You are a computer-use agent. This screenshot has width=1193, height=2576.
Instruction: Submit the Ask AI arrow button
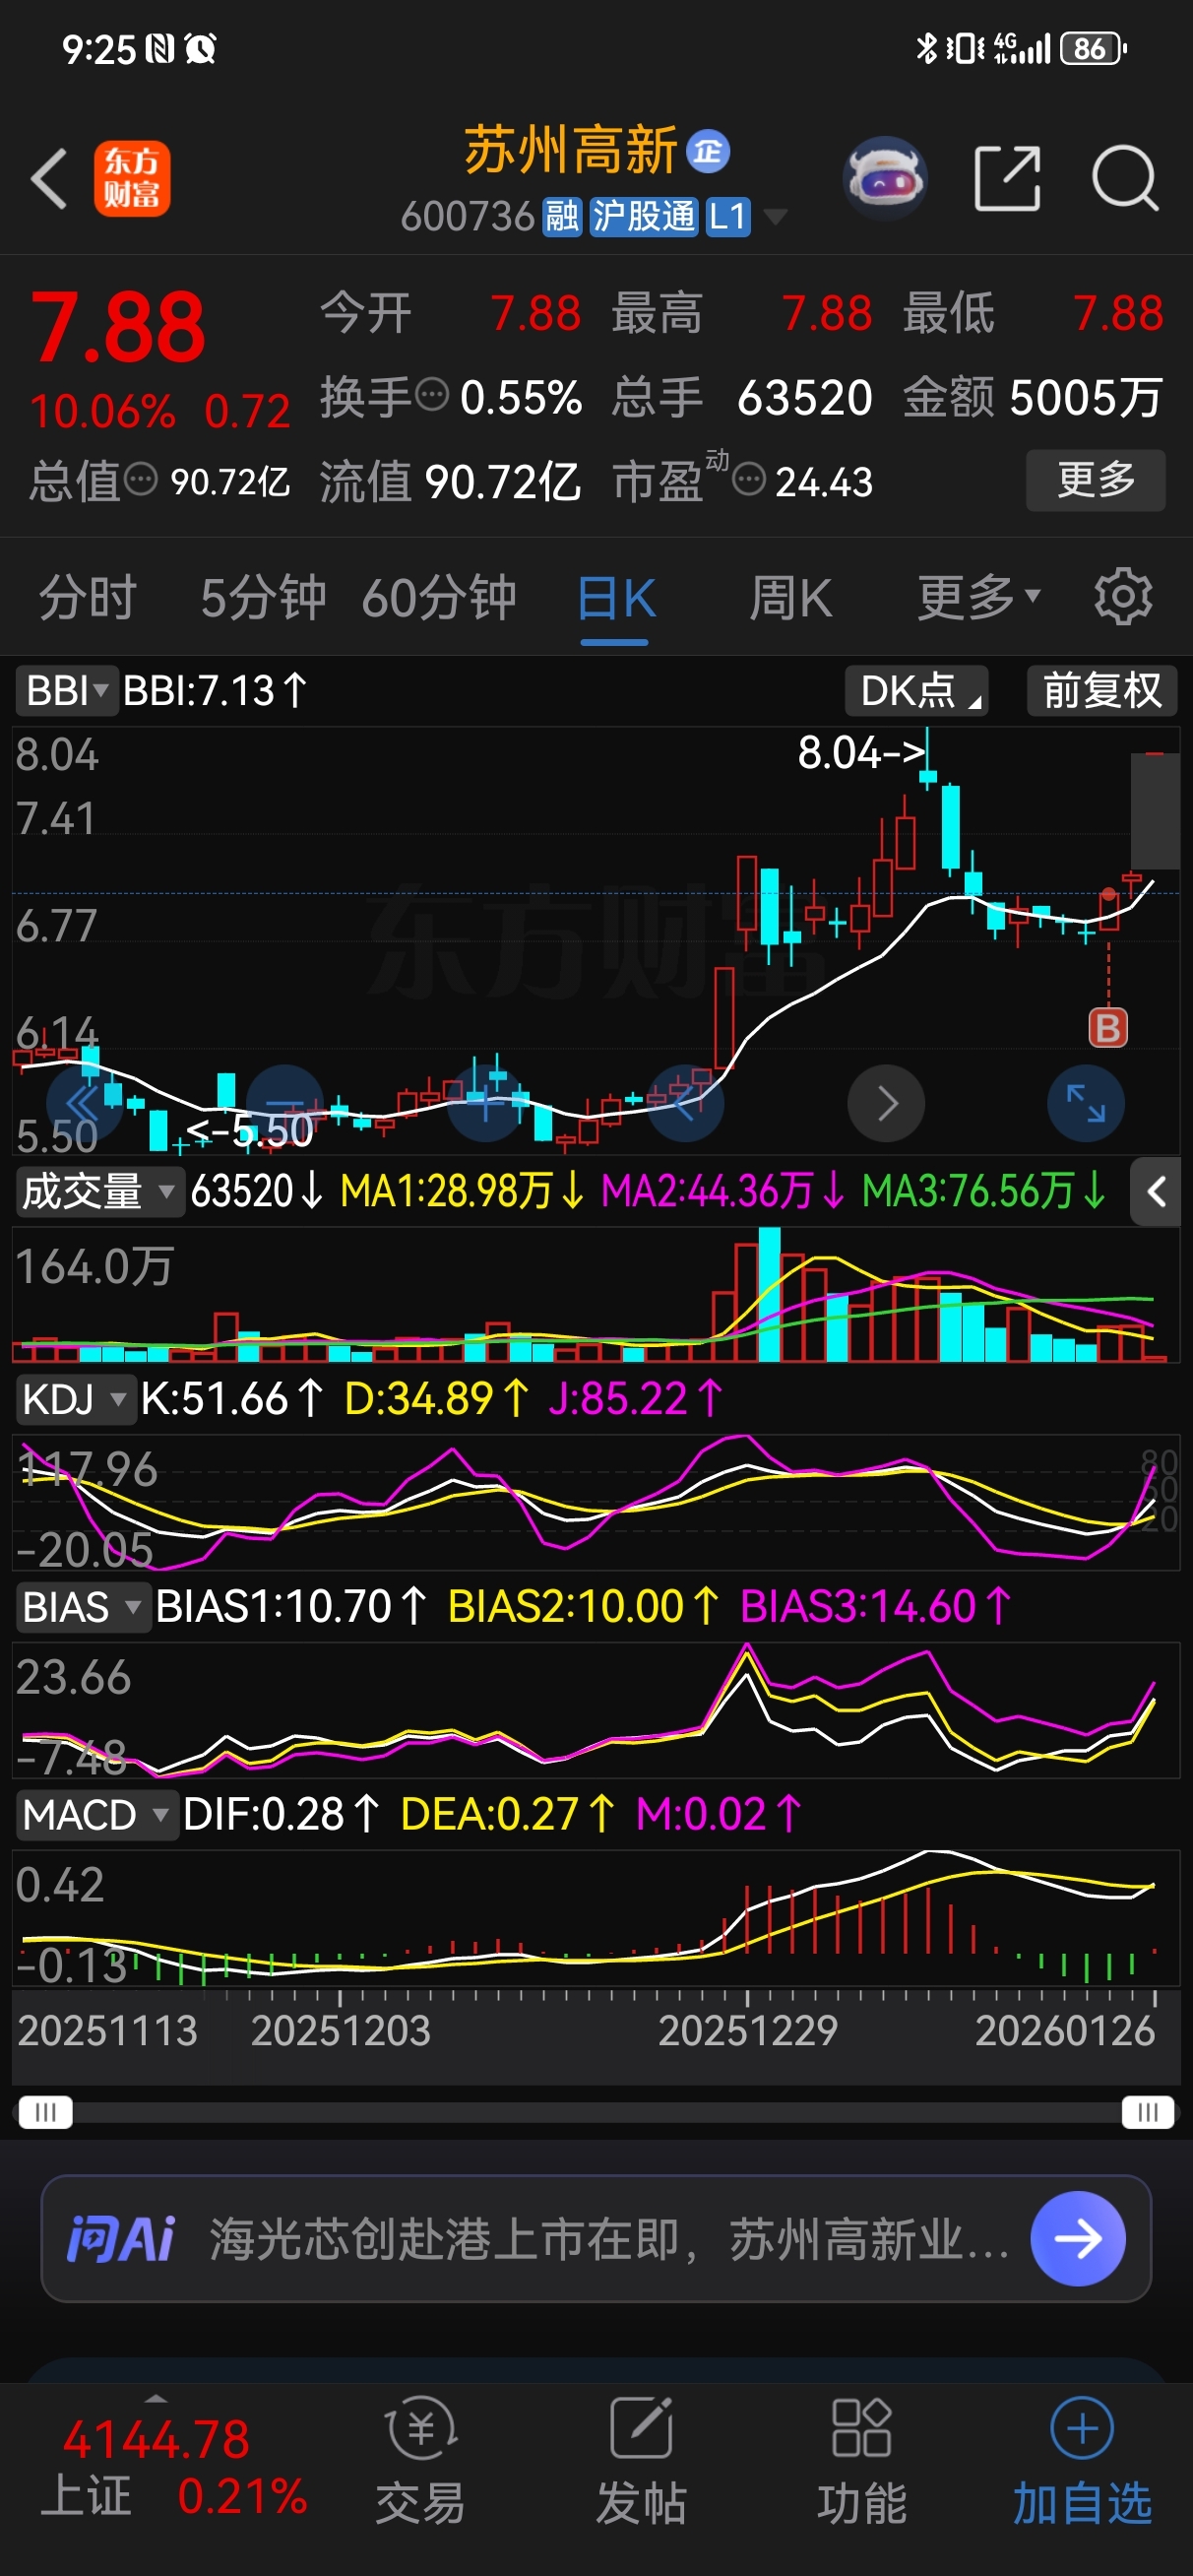pyautogui.click(x=1078, y=2239)
